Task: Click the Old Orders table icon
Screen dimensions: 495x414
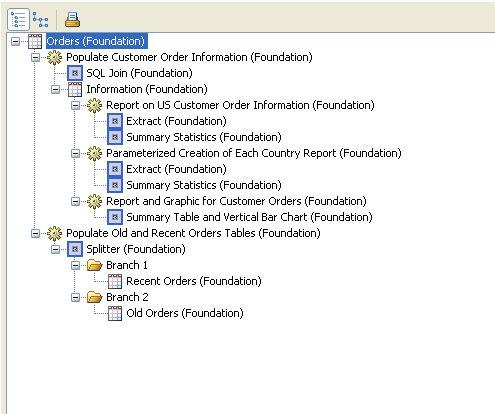Action: click(x=115, y=313)
